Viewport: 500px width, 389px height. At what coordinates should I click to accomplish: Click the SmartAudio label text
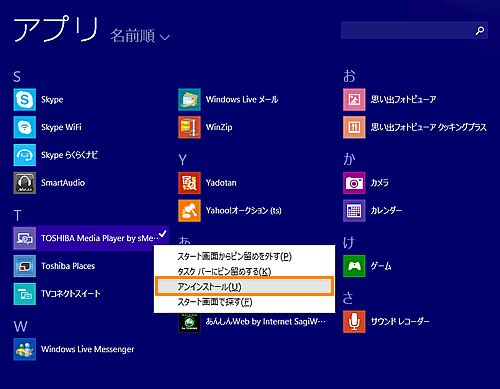point(63,183)
